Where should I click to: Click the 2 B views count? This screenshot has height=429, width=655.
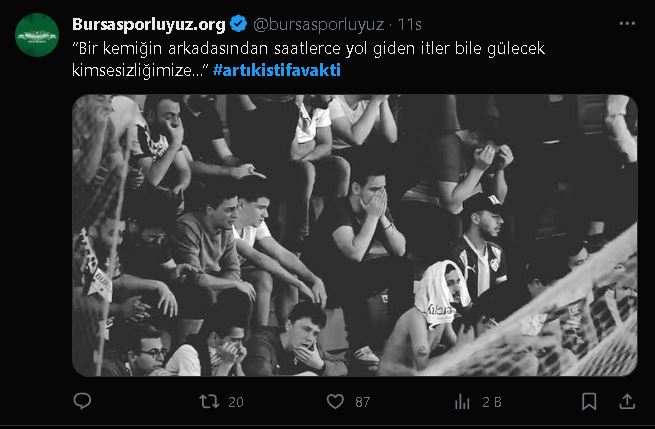click(x=492, y=402)
